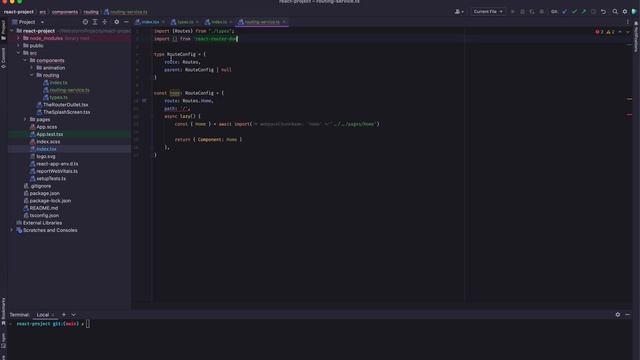Add a new terminal session
The height and width of the screenshot is (360, 640).
pos(64,315)
